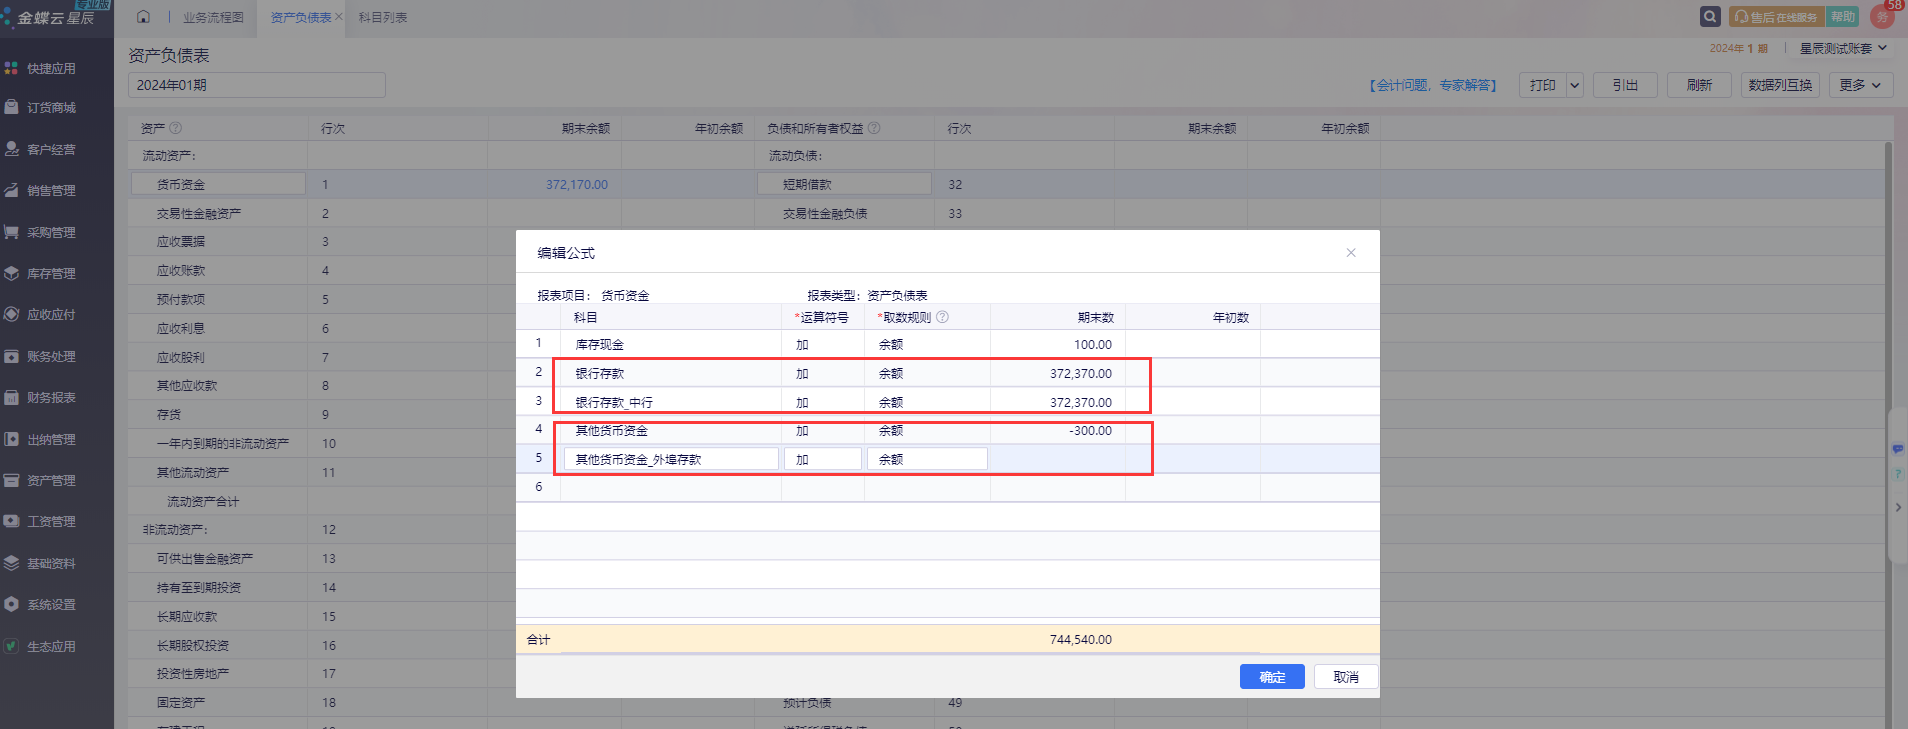Open 运算符号 dropdown in row 5

pos(823,459)
